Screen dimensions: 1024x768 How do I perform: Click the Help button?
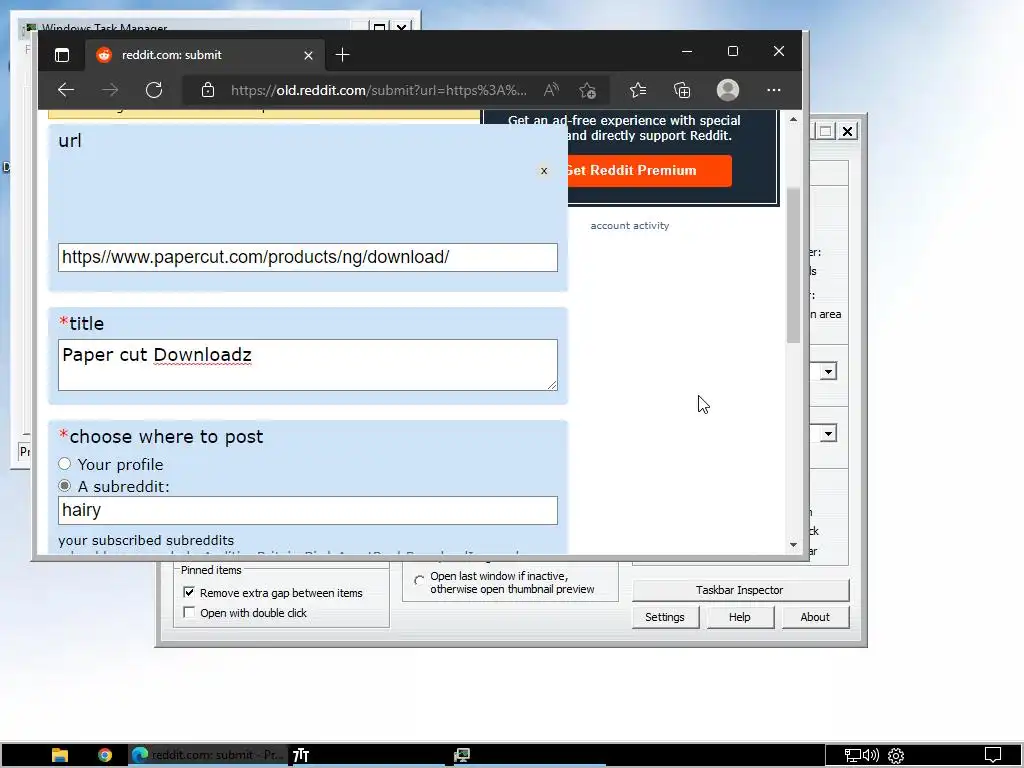point(740,617)
